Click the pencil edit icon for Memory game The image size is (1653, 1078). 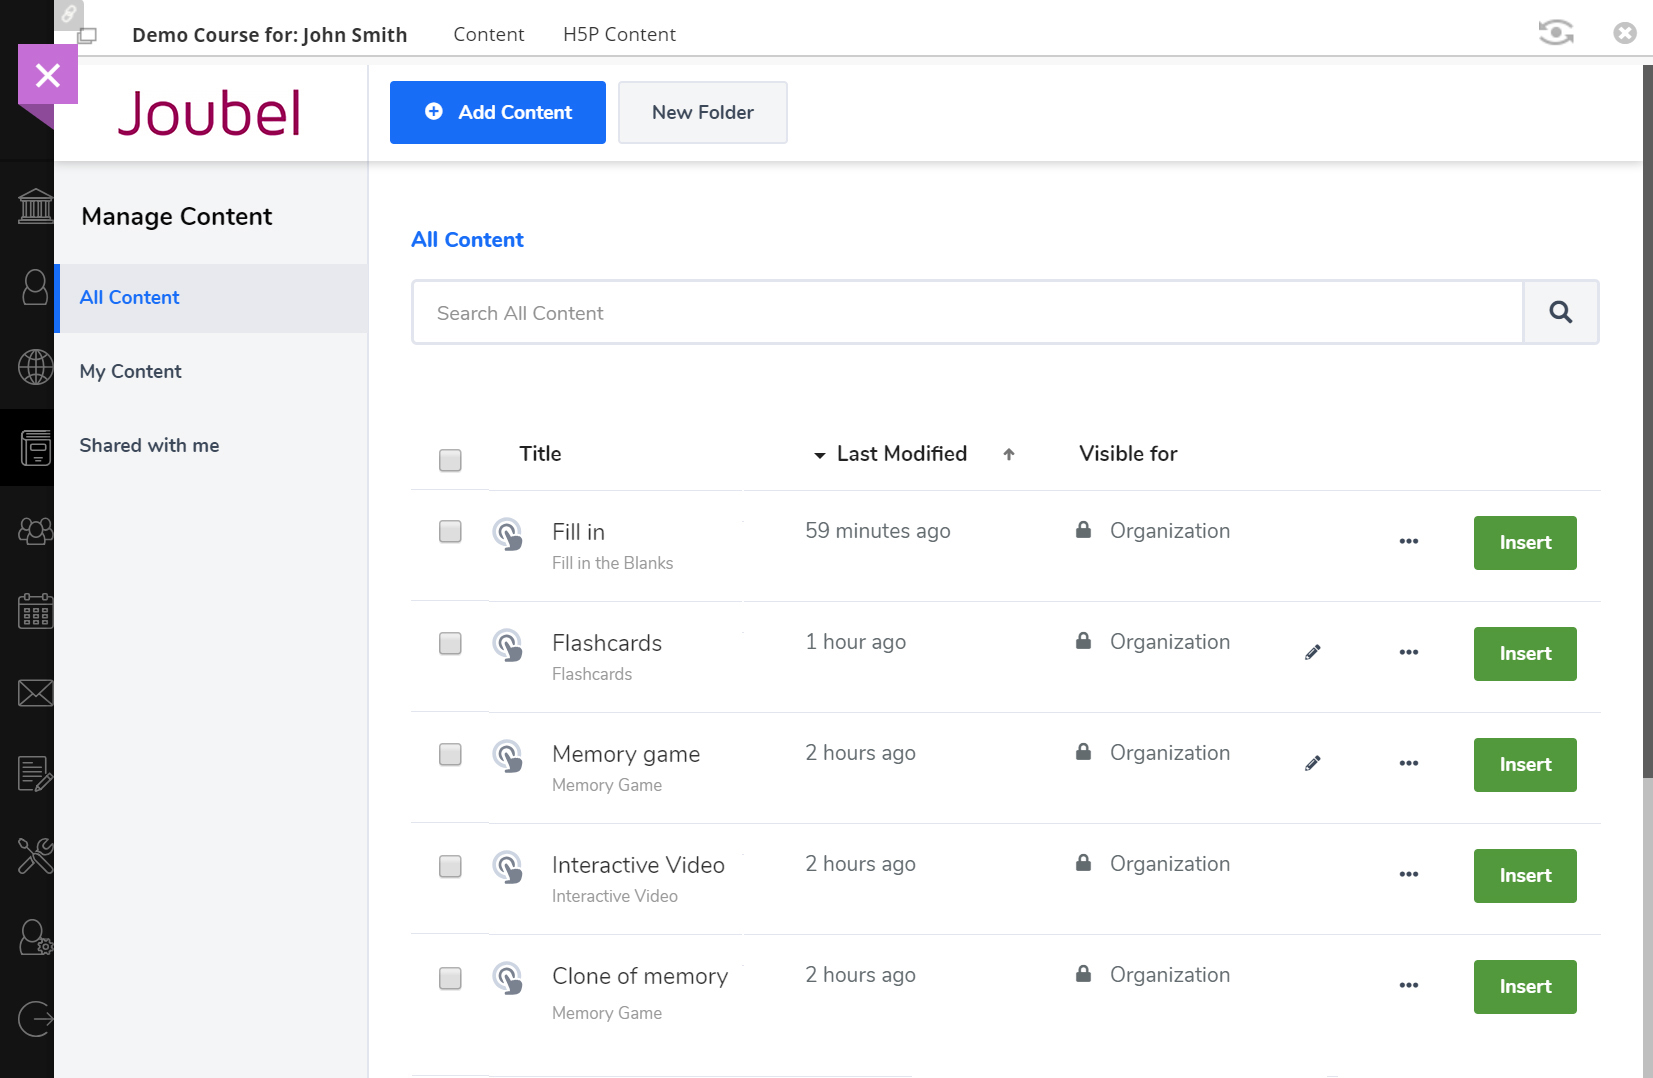[1312, 764]
